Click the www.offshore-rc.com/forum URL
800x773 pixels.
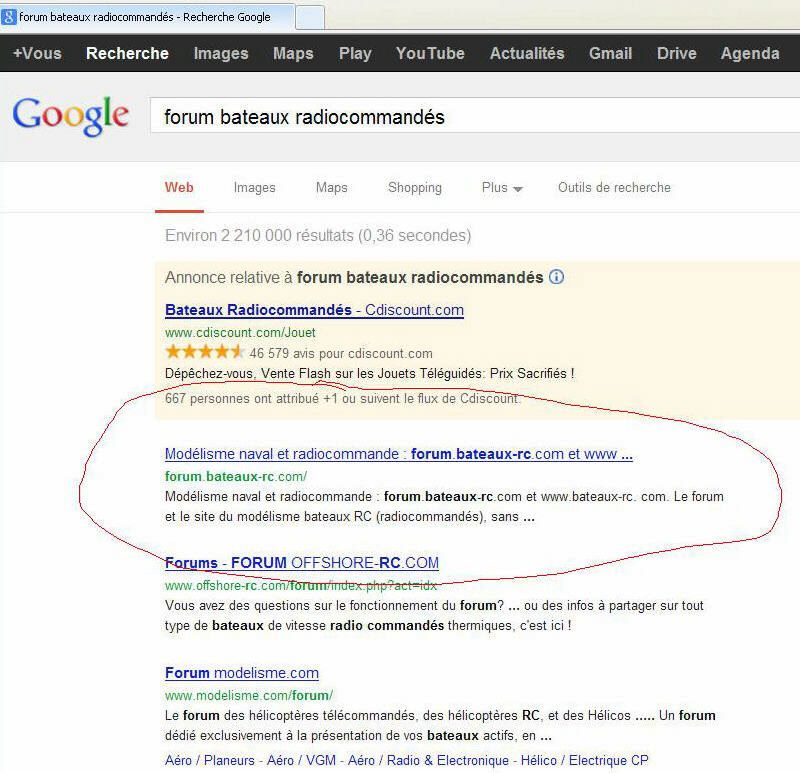coord(301,586)
